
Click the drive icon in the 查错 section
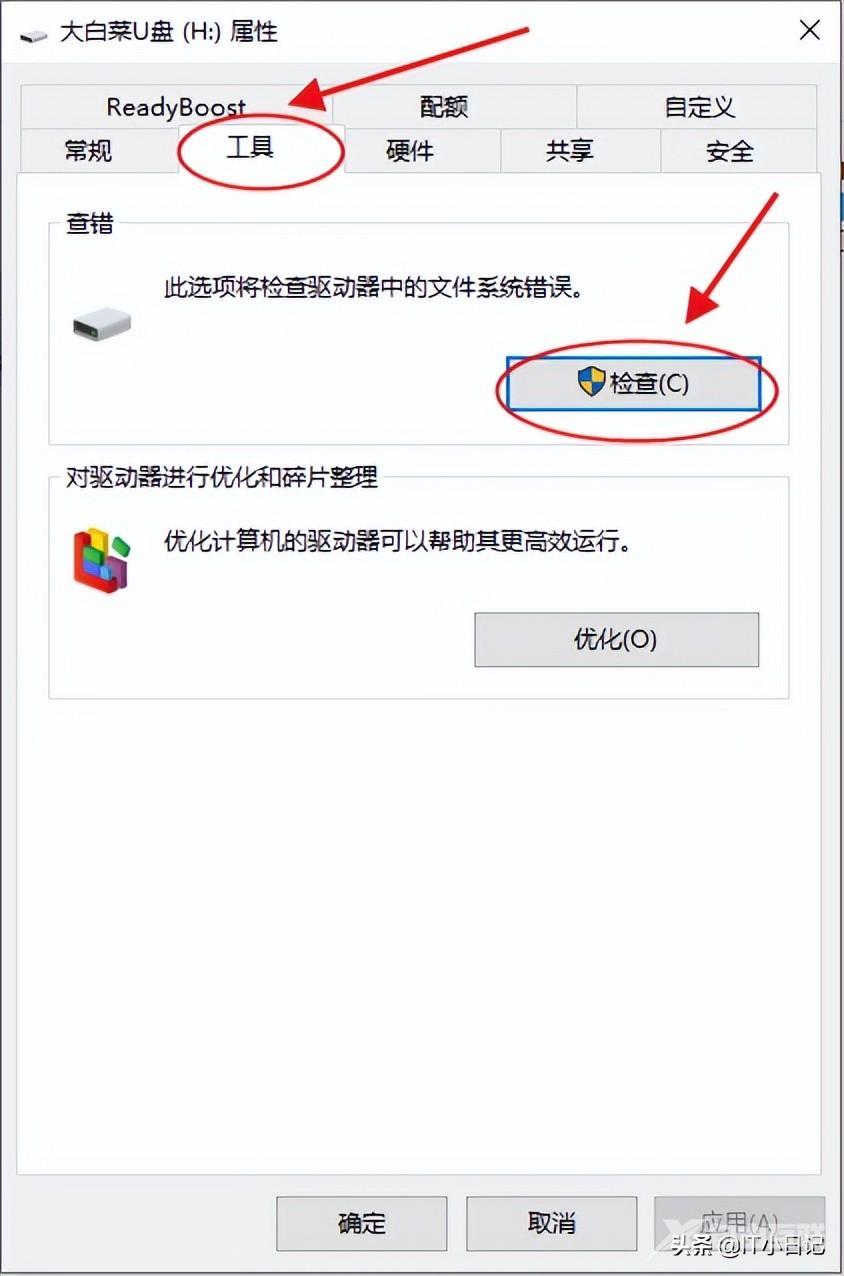102,323
